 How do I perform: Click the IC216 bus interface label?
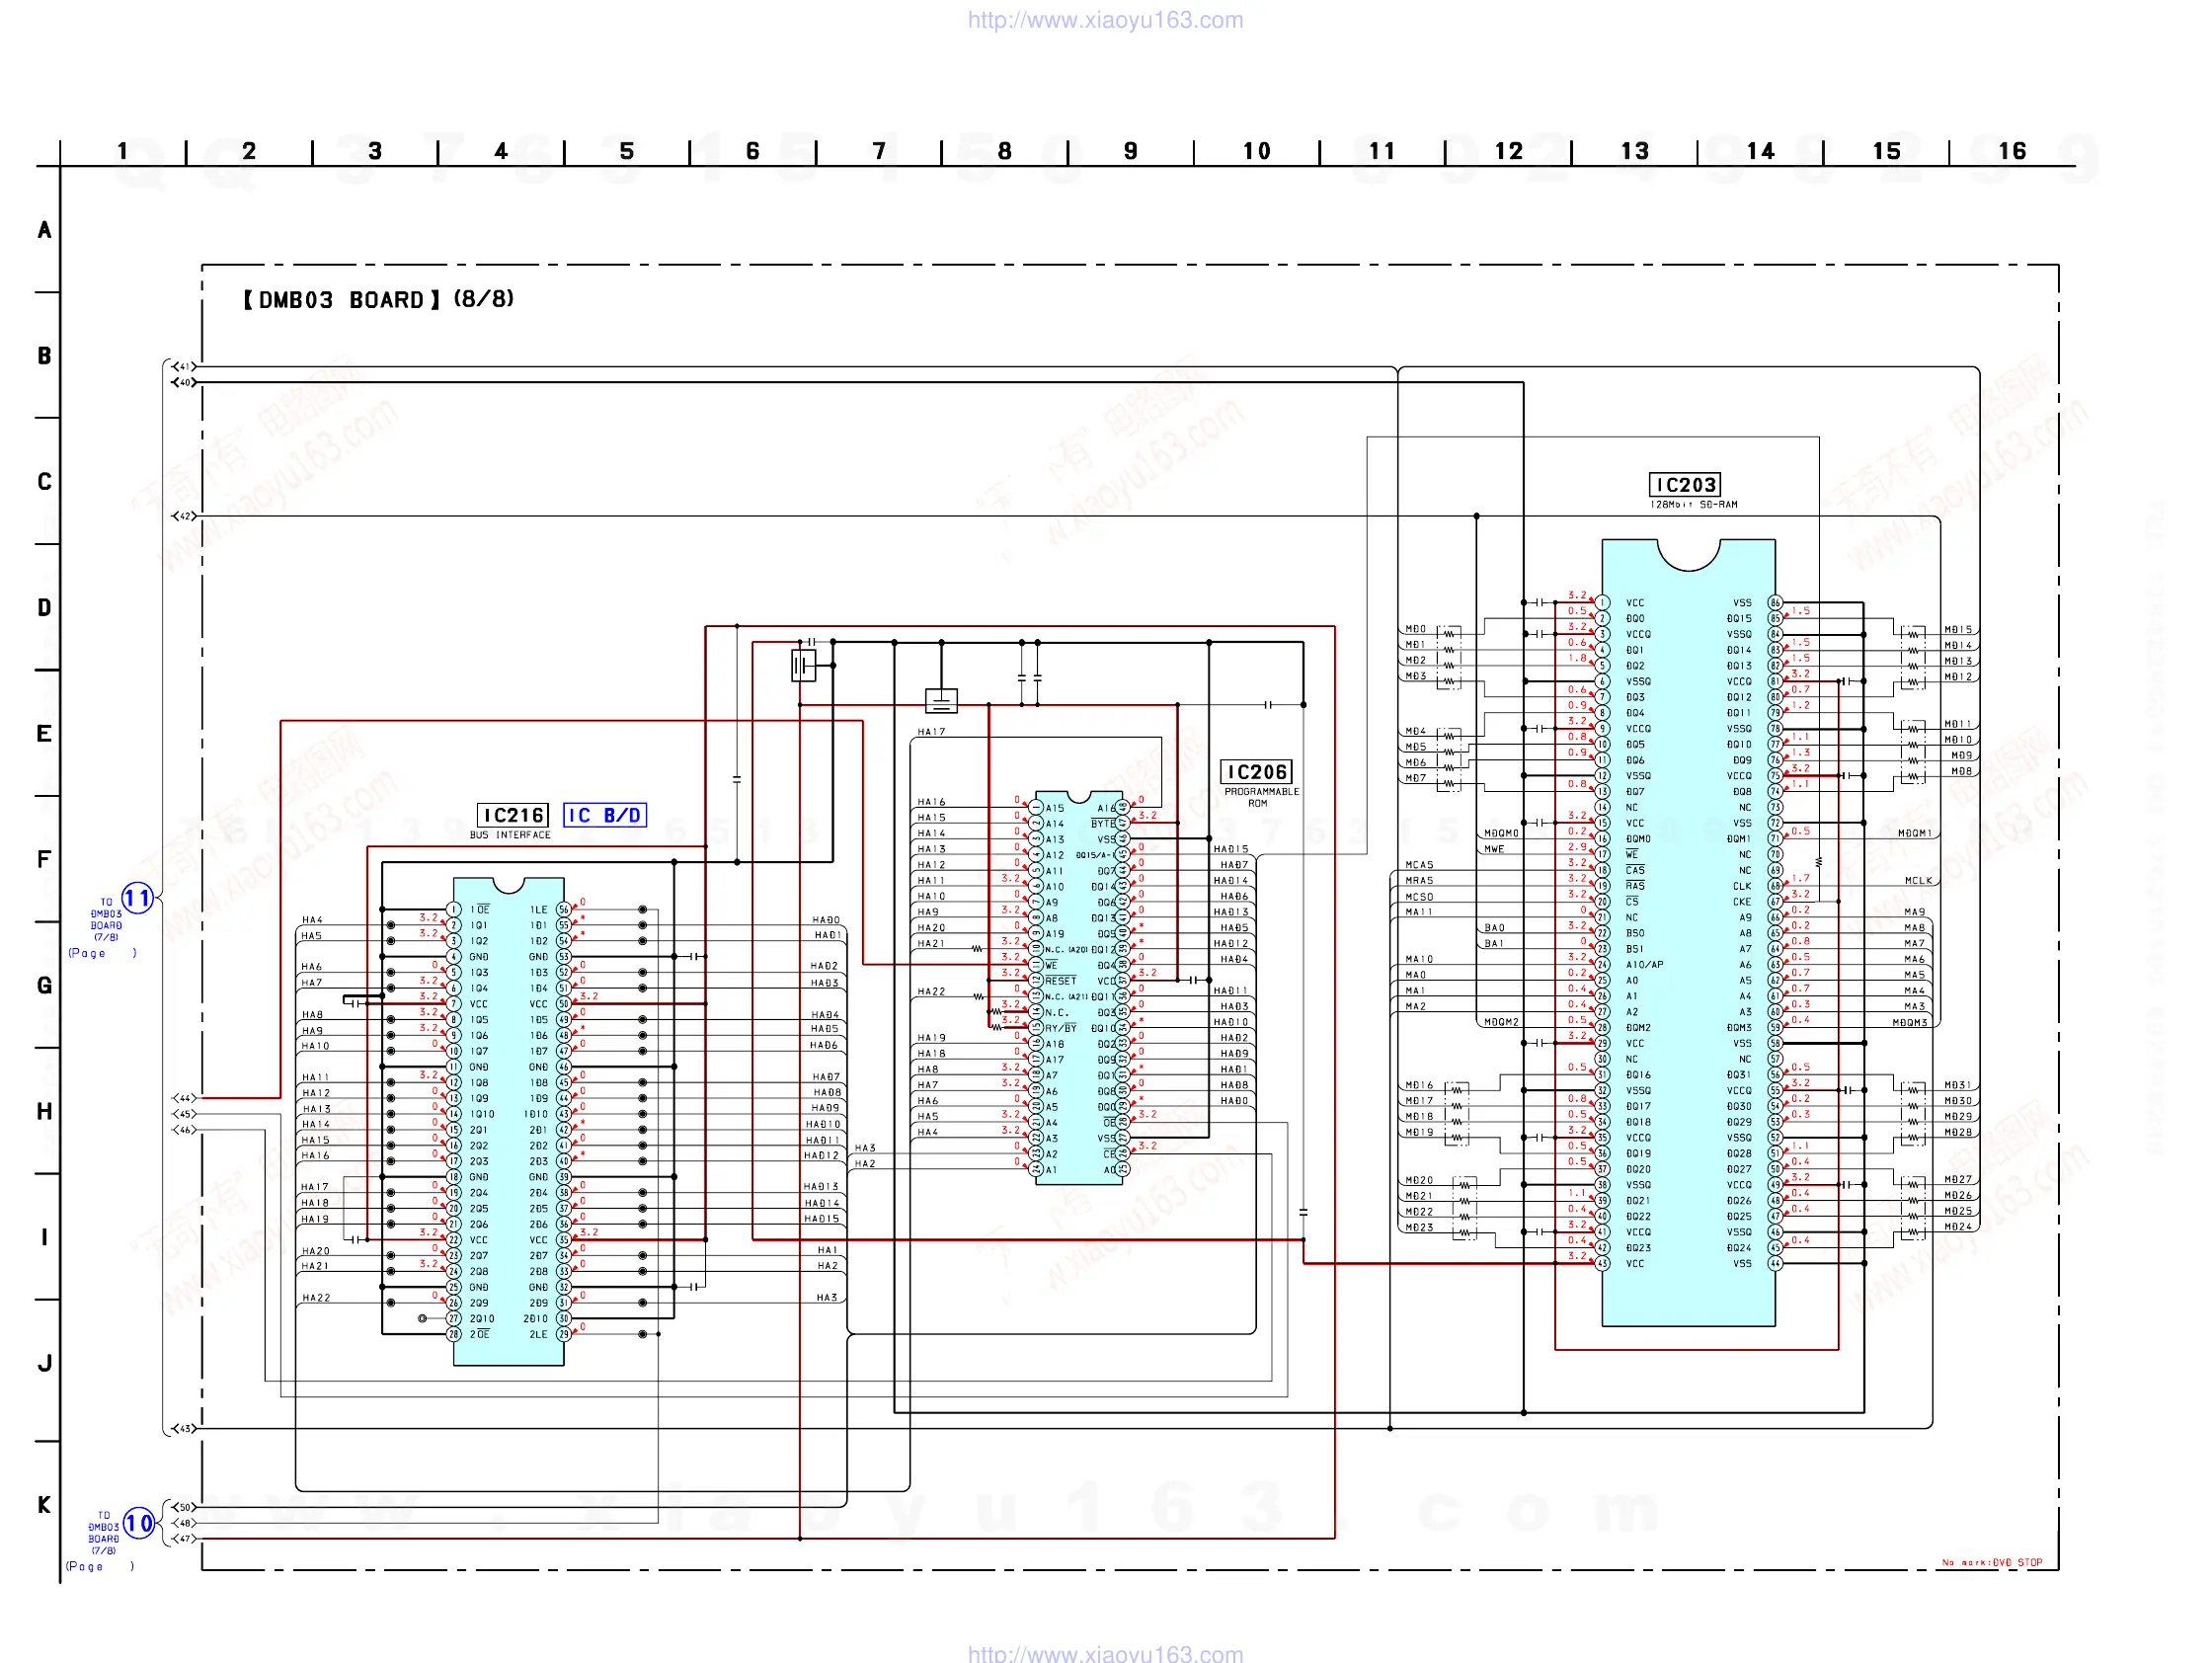512,815
